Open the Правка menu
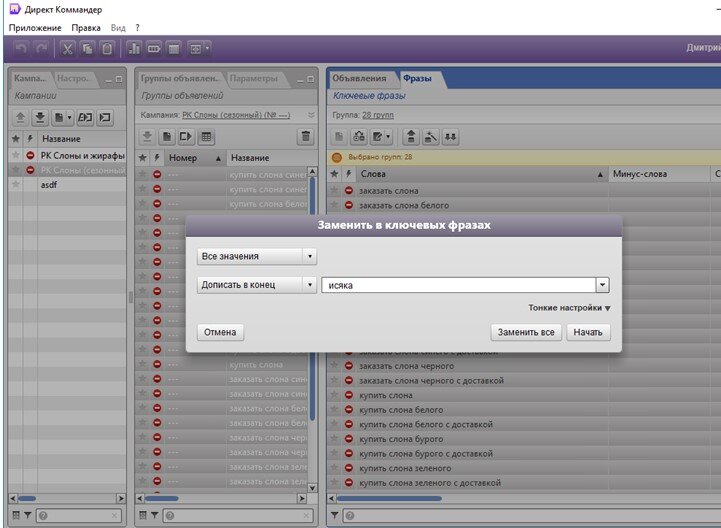 tap(86, 28)
